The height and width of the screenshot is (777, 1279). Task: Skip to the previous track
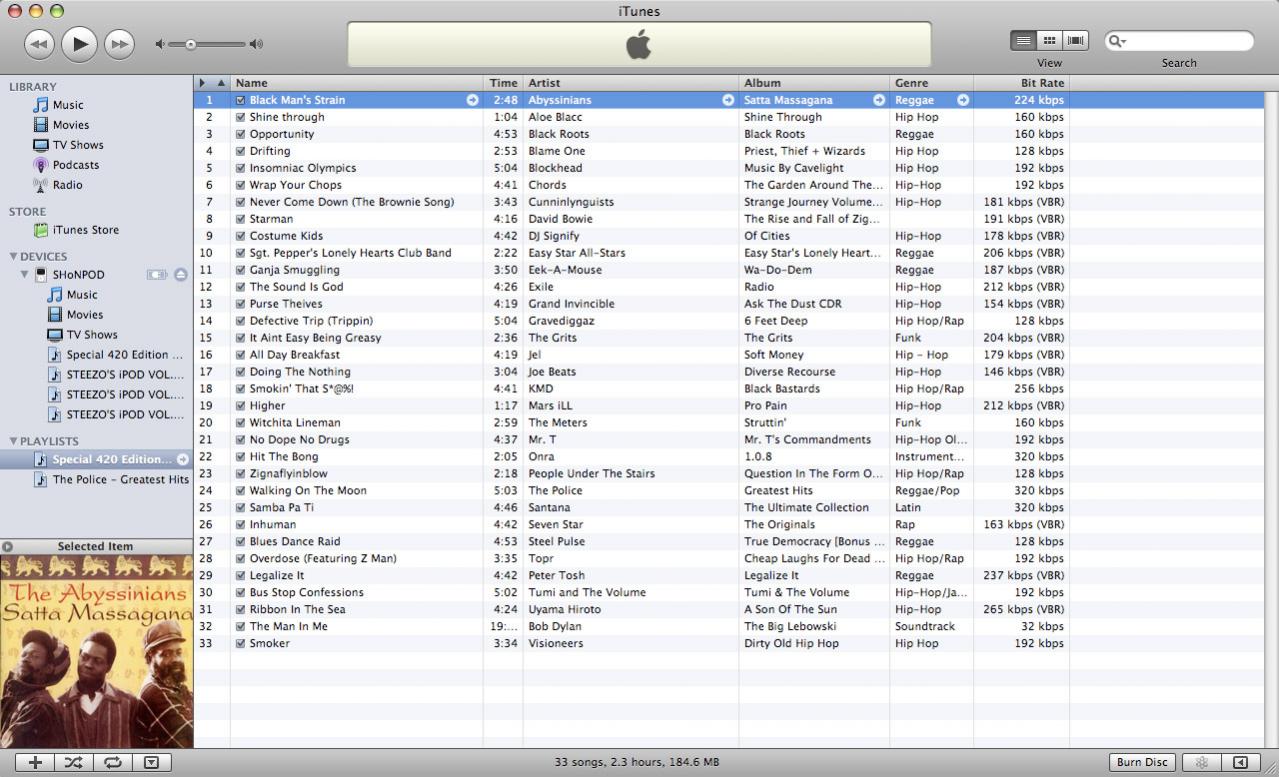tap(39, 44)
